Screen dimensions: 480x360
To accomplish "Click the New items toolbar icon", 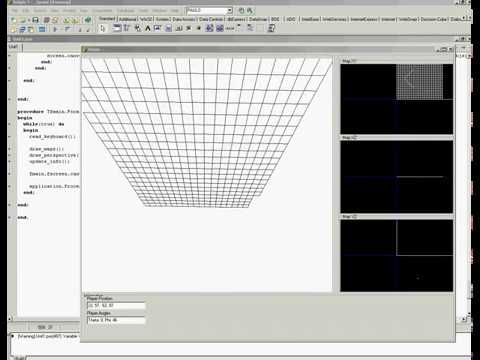I will 13,20.
